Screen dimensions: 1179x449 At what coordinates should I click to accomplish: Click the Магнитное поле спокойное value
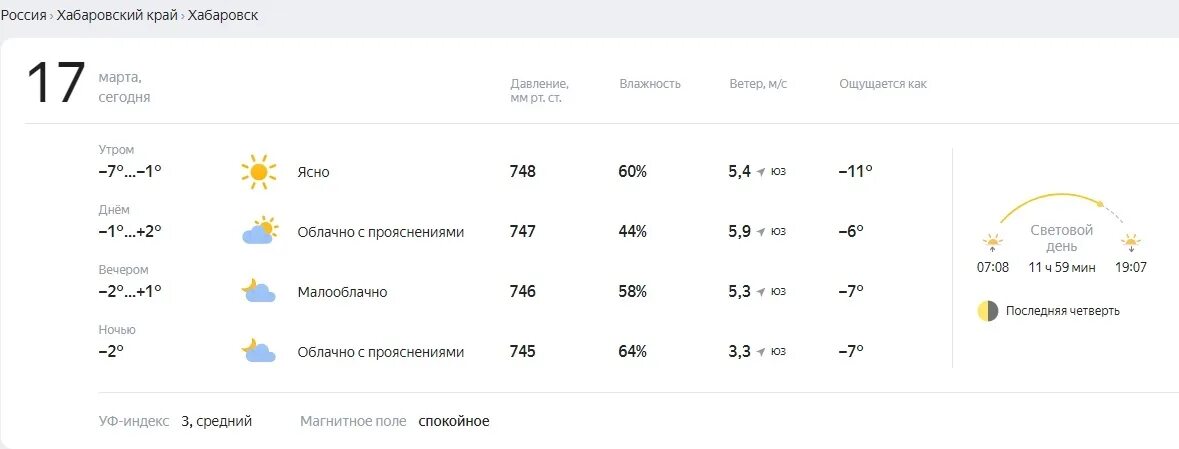(x=453, y=421)
